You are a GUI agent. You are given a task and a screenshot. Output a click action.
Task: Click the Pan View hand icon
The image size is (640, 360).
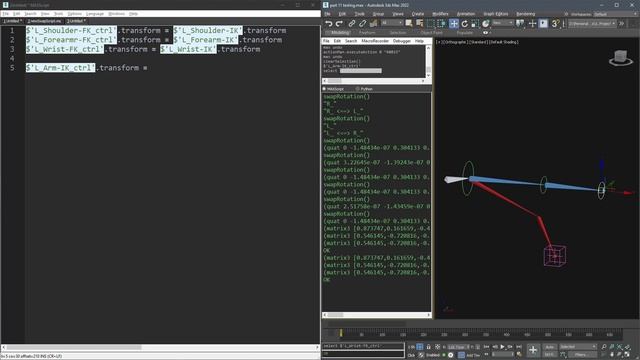tap(612, 354)
